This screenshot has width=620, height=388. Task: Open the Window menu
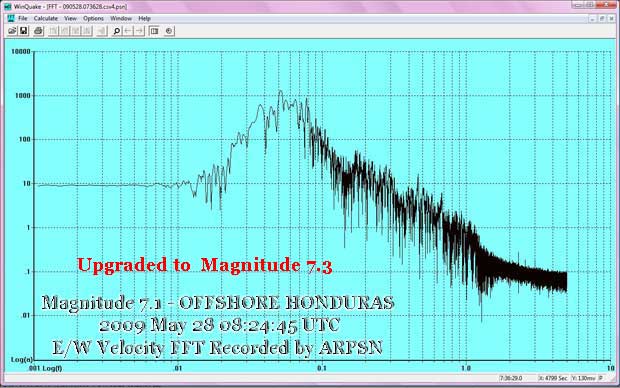[x=121, y=19]
